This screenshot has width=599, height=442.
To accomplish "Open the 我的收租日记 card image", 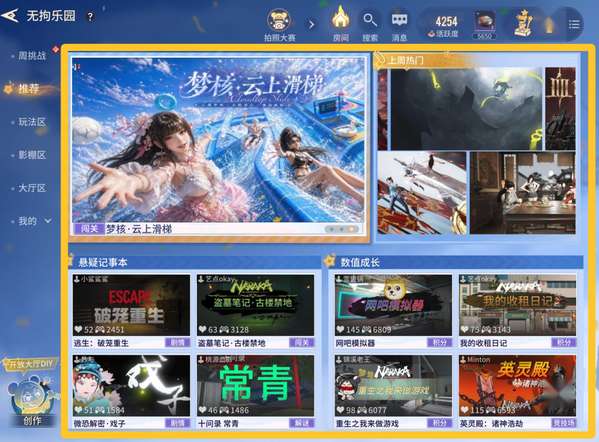I will click(518, 305).
